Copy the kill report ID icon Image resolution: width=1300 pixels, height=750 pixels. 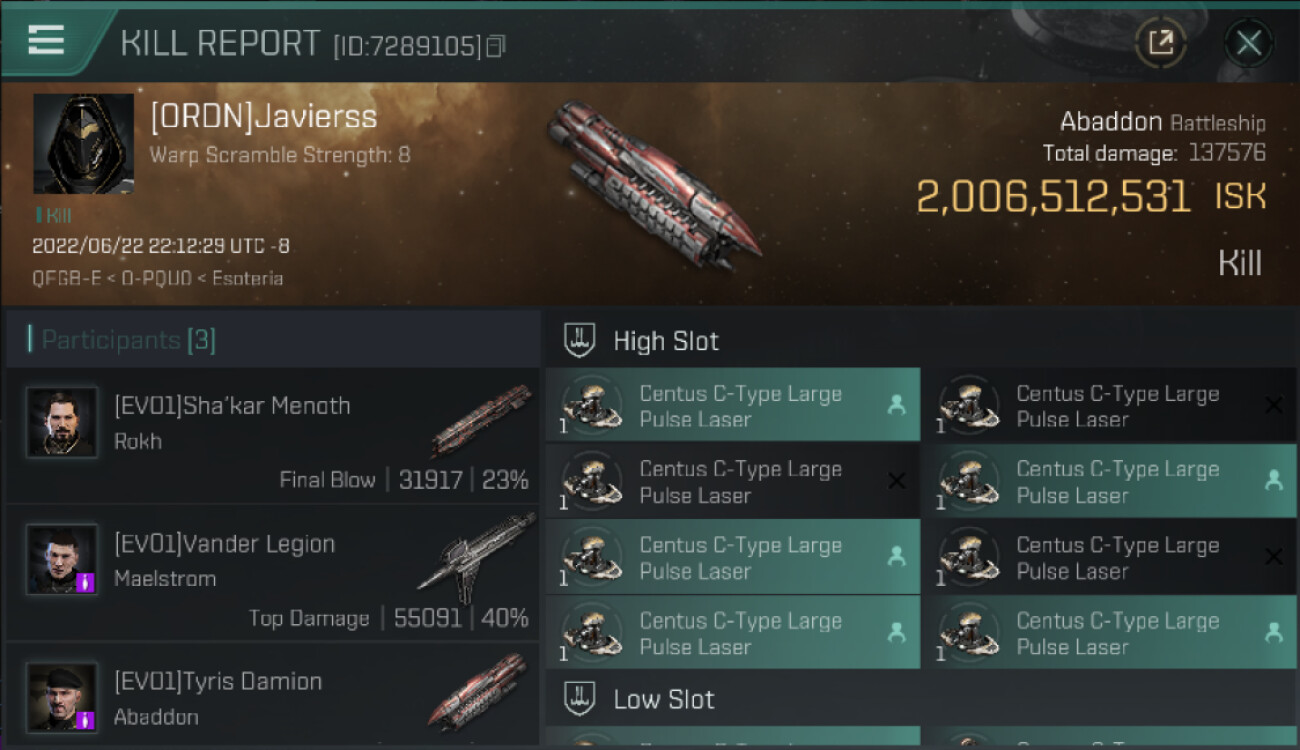pos(496,46)
